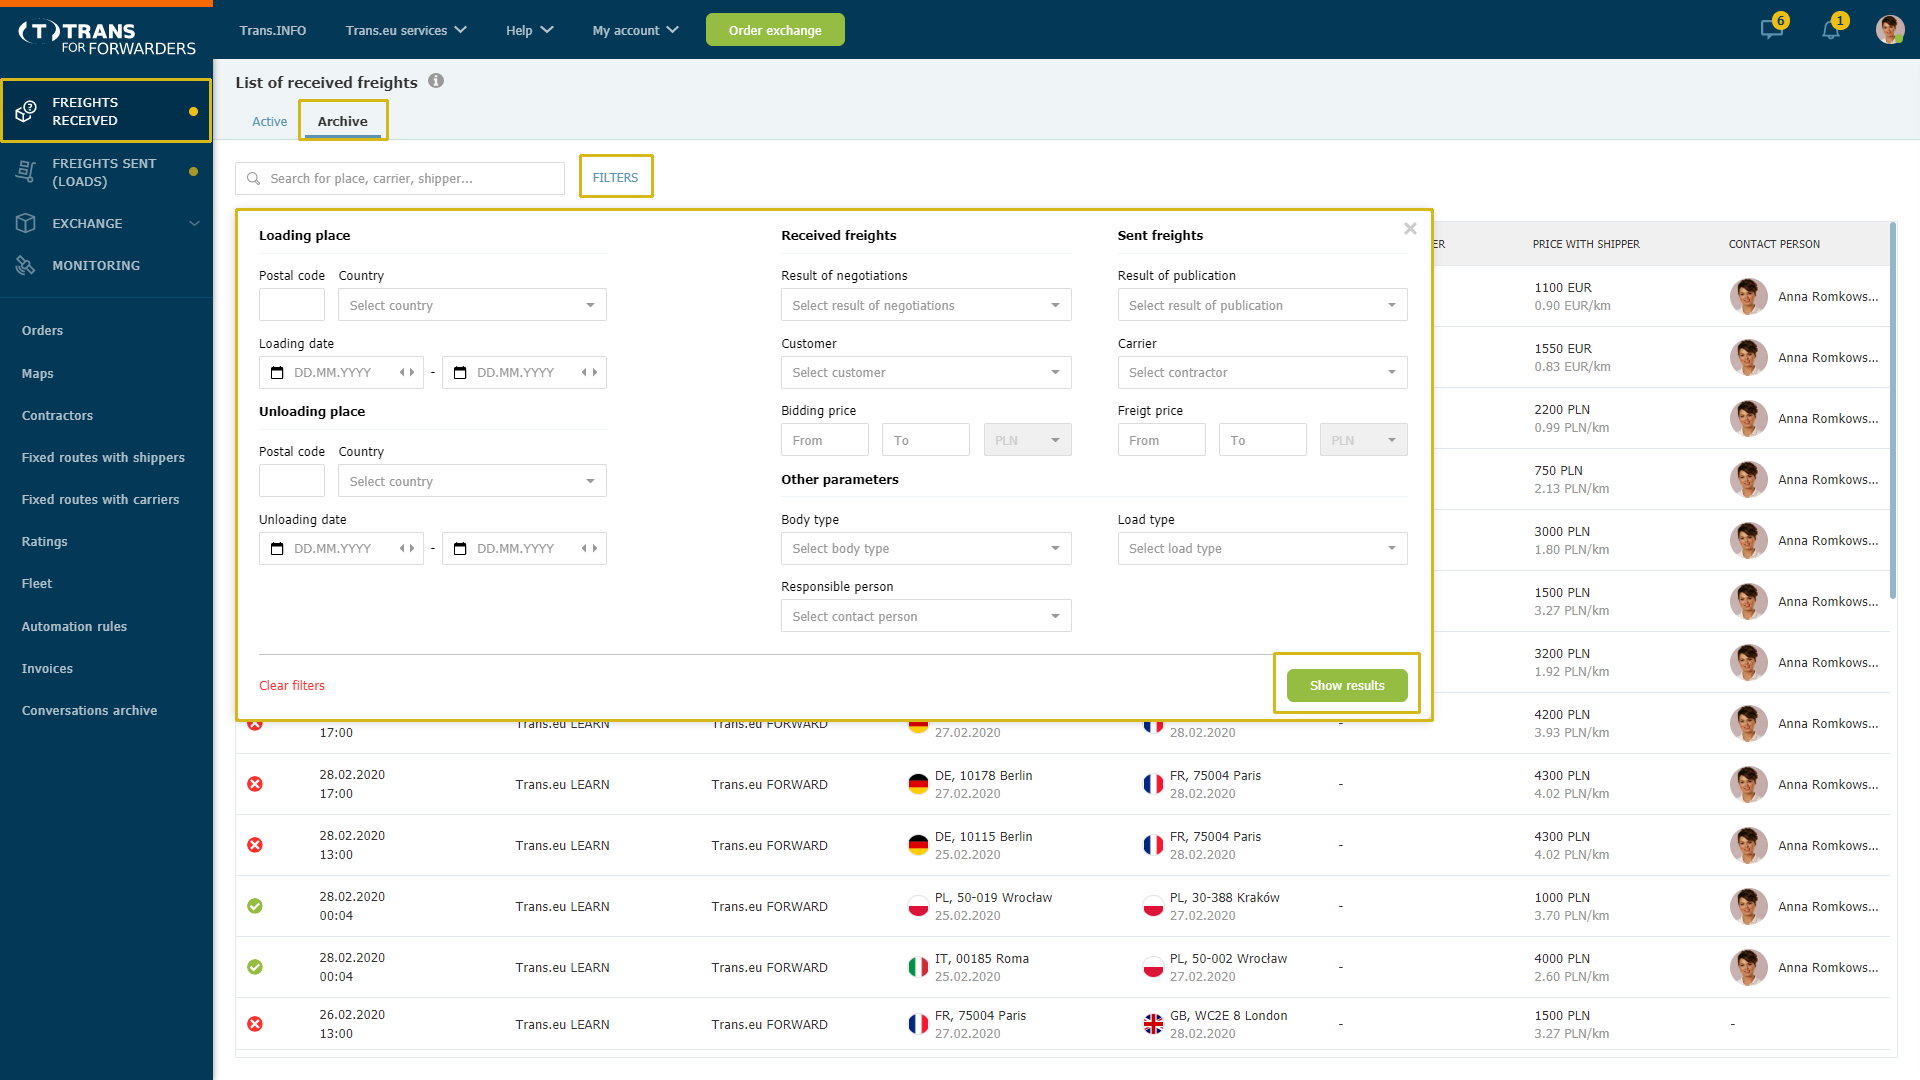This screenshot has height=1080, width=1920.
Task: Open Trans.eu services menu
Action: tap(406, 30)
